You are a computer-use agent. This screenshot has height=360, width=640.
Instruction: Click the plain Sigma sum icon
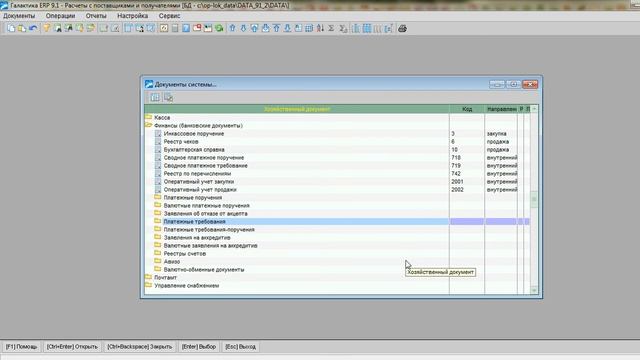[x=331, y=28]
